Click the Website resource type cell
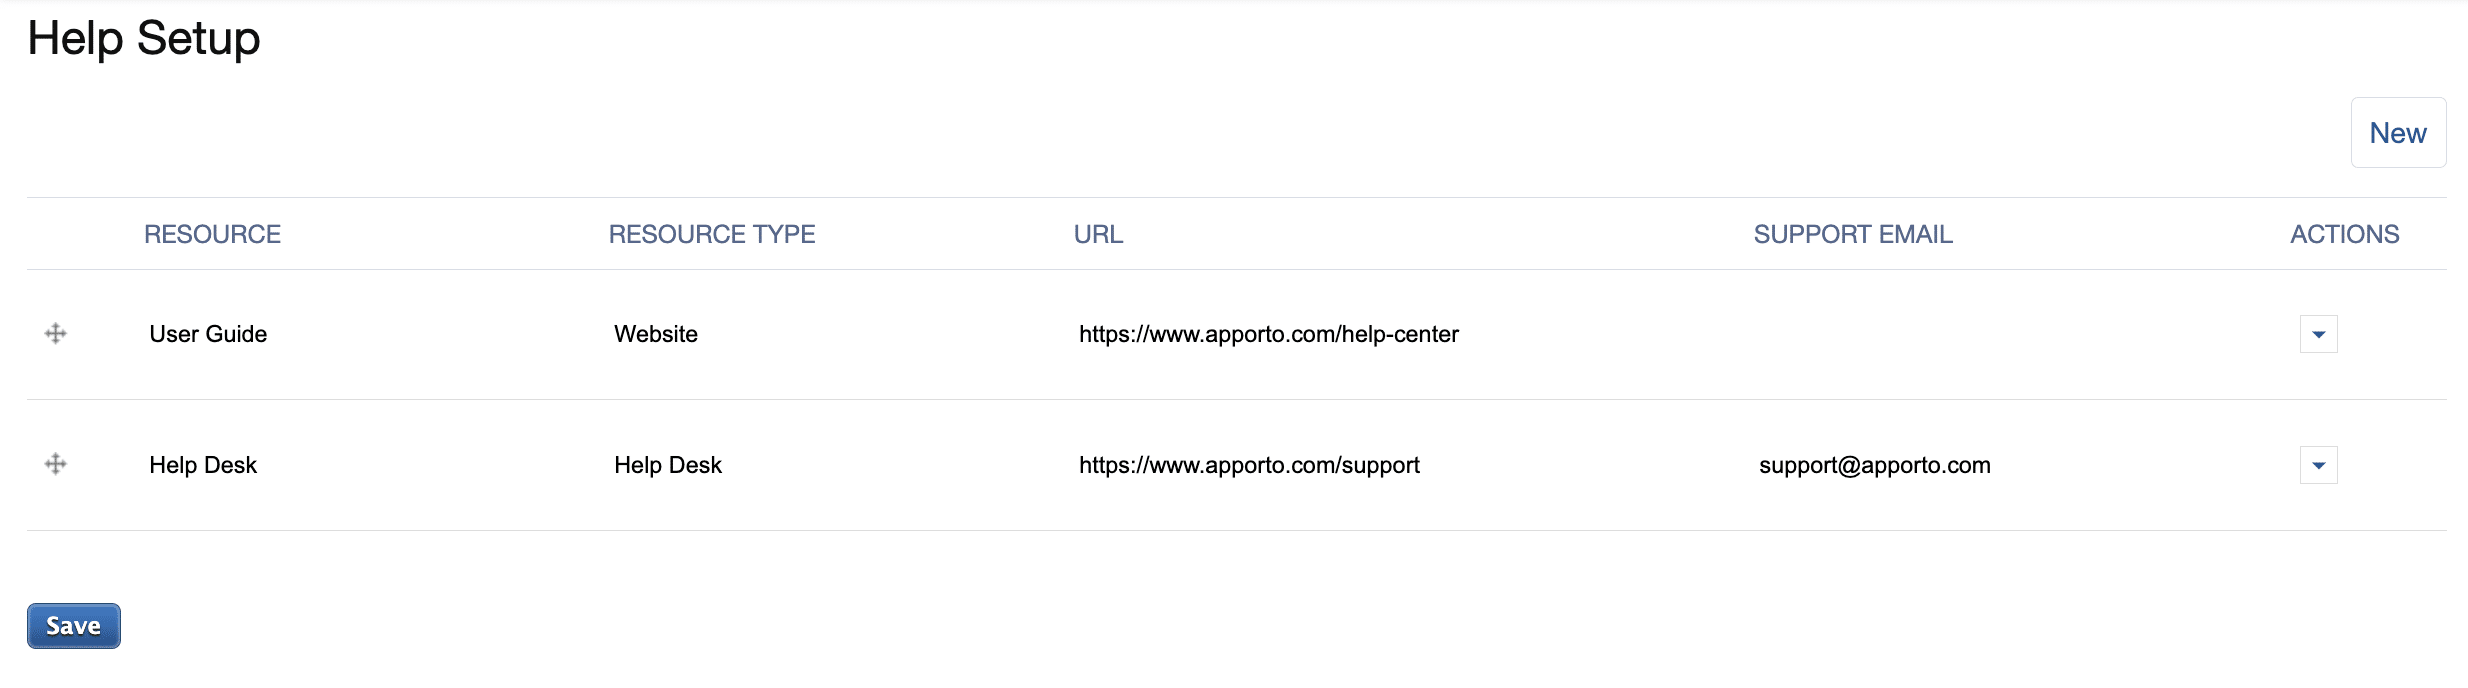The height and width of the screenshot is (688, 2468). pyautogui.click(x=656, y=334)
